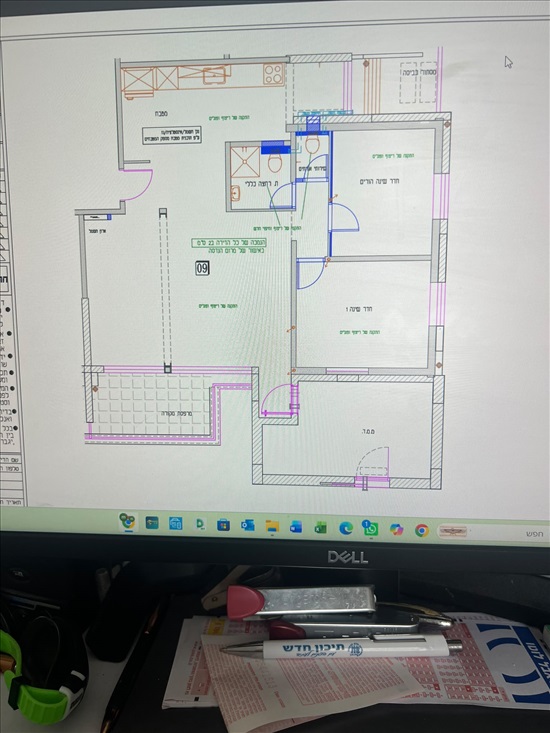
Task: Open the Word icon next to File Explorer
Action: 296,527
